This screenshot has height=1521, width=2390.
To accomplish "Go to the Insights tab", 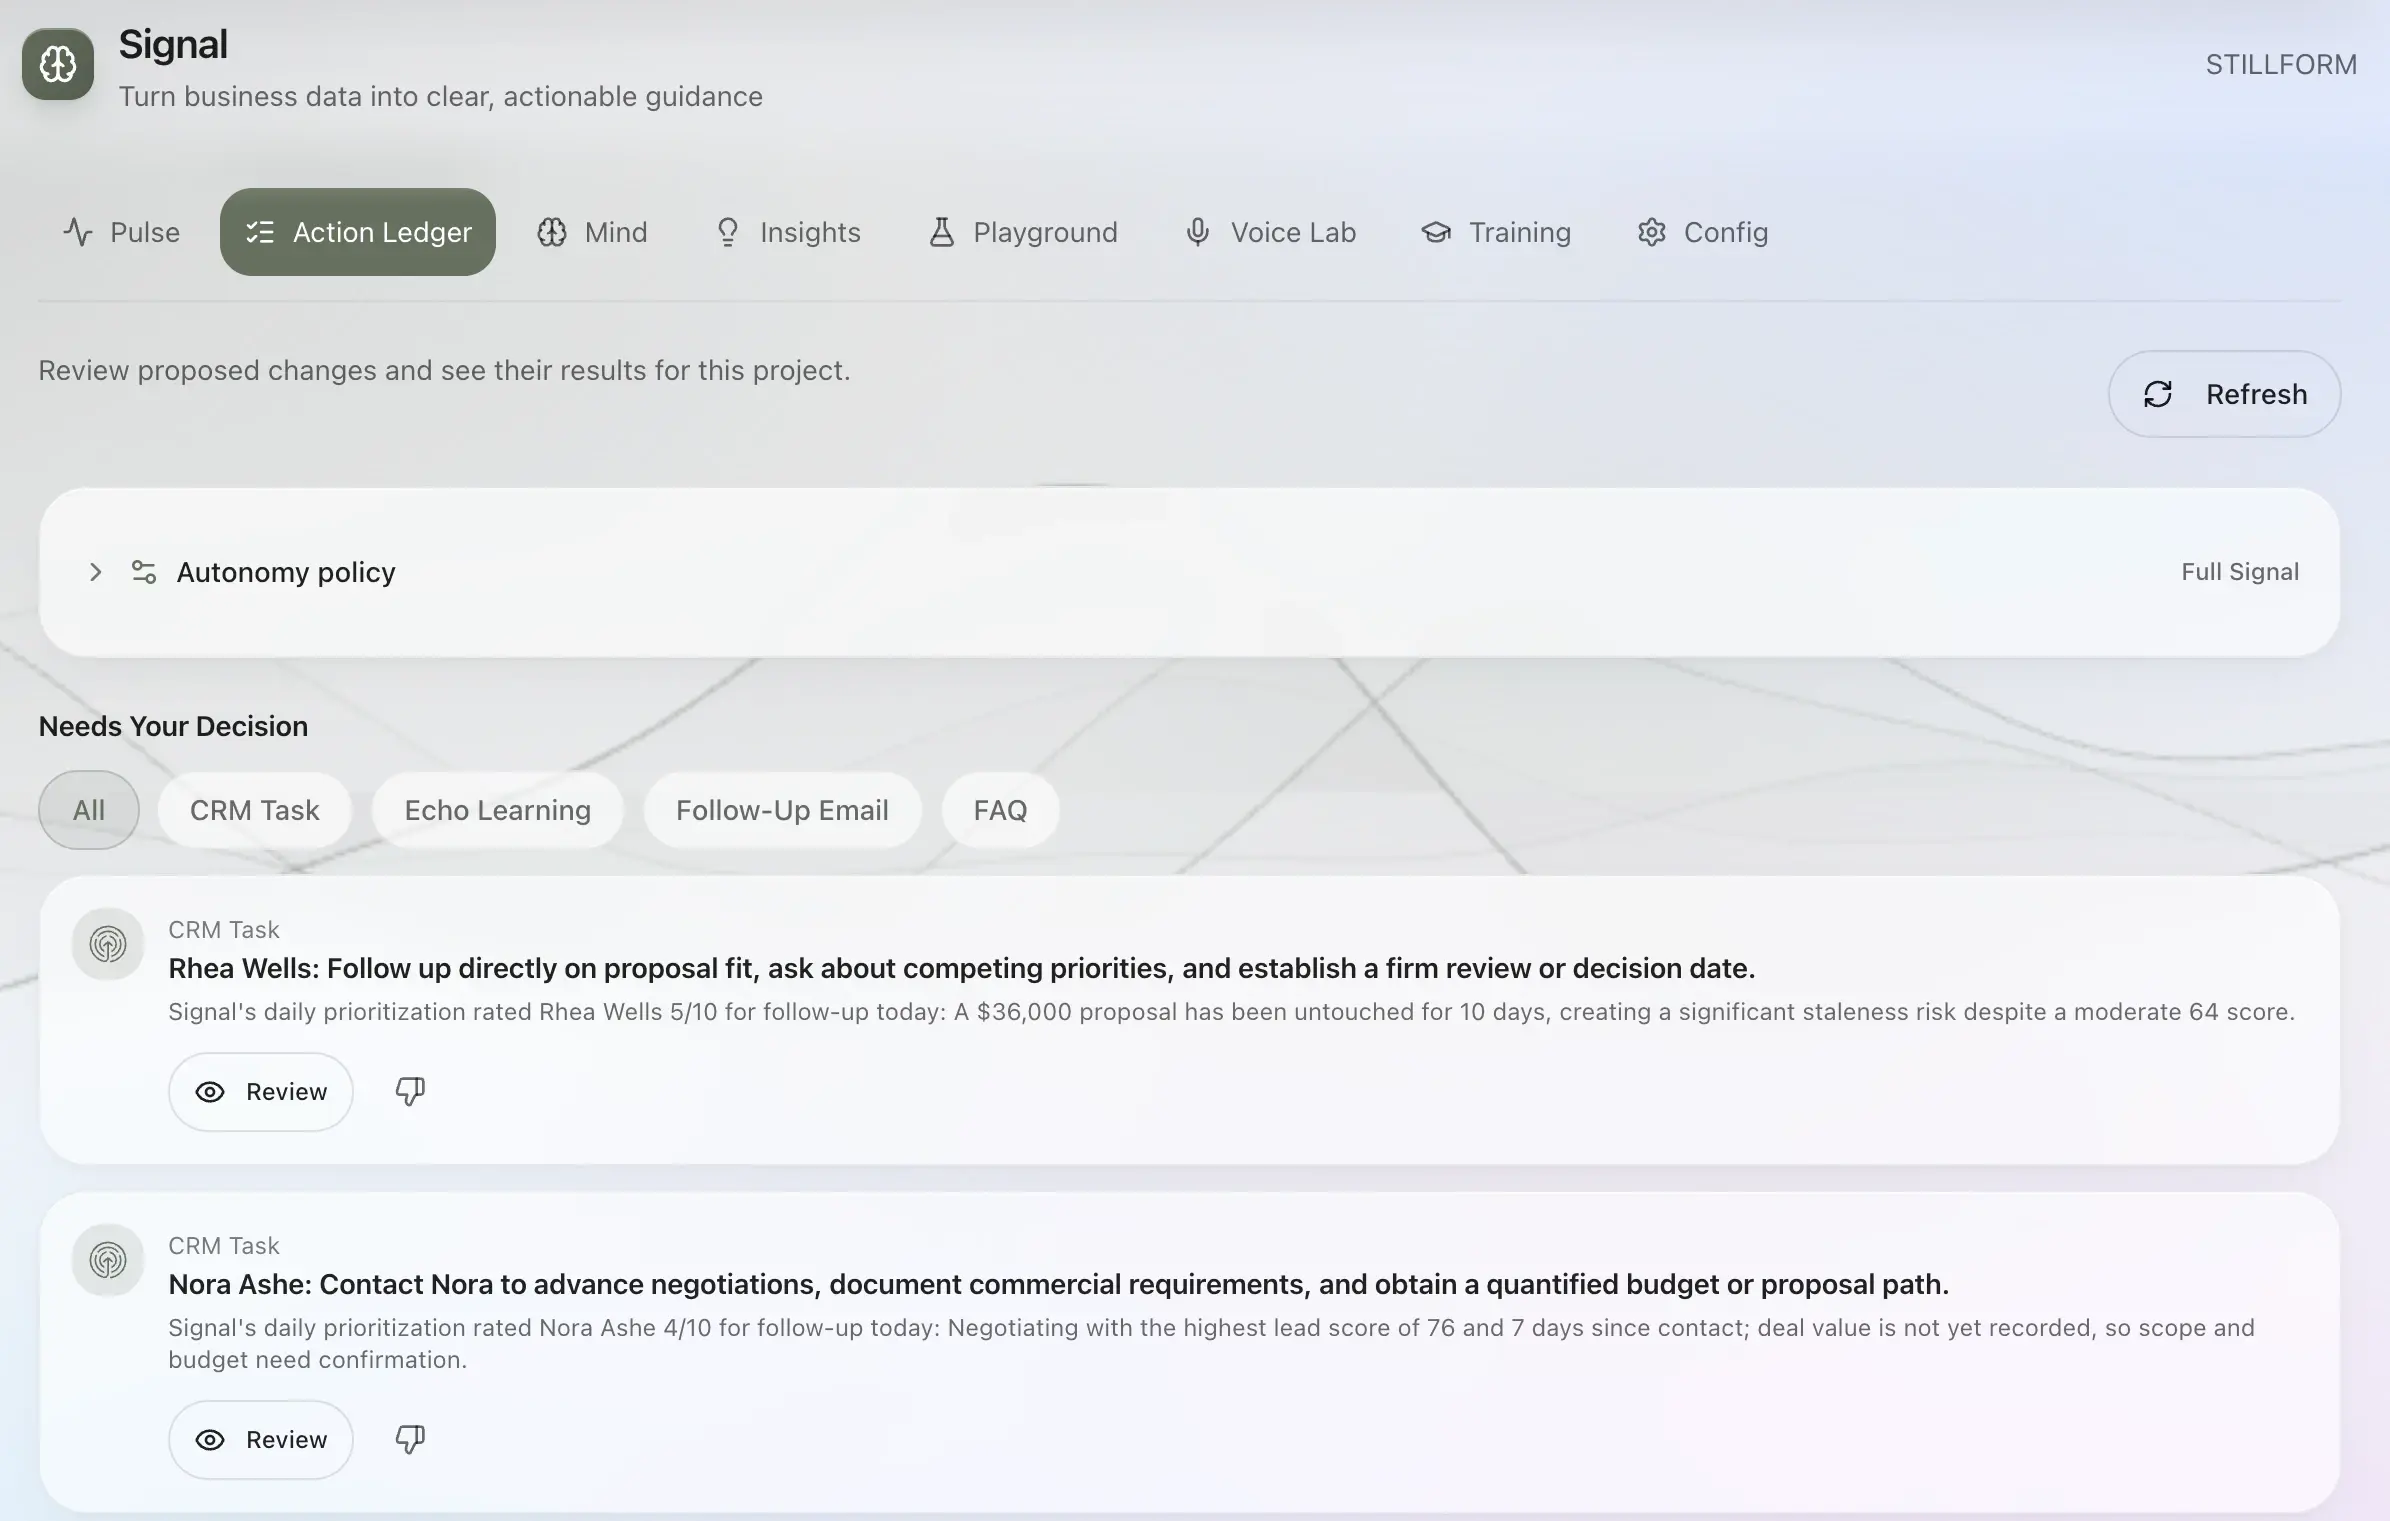I will 788,232.
